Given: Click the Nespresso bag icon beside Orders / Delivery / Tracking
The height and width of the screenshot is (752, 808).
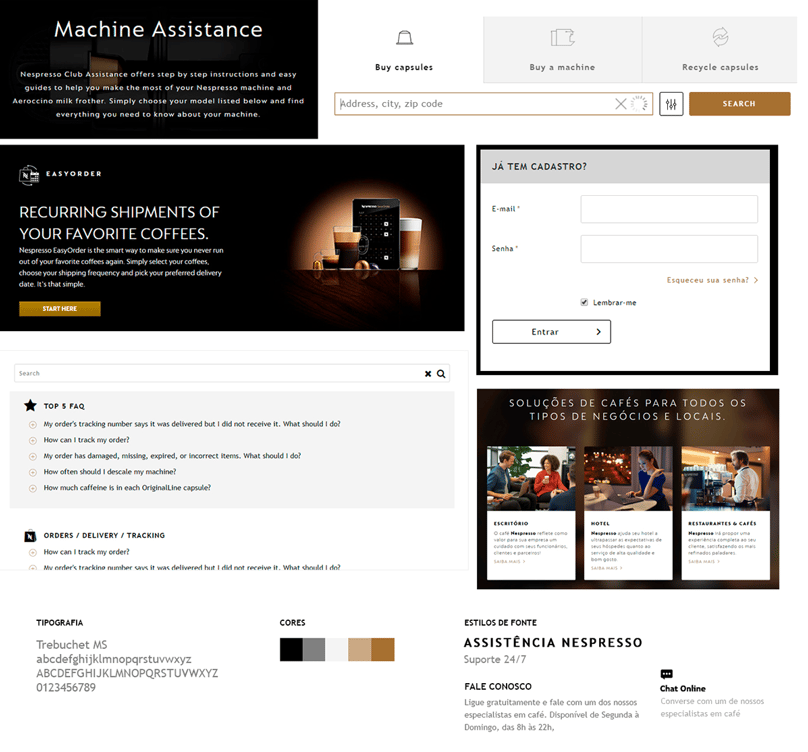Looking at the screenshot, I should (x=30, y=536).
